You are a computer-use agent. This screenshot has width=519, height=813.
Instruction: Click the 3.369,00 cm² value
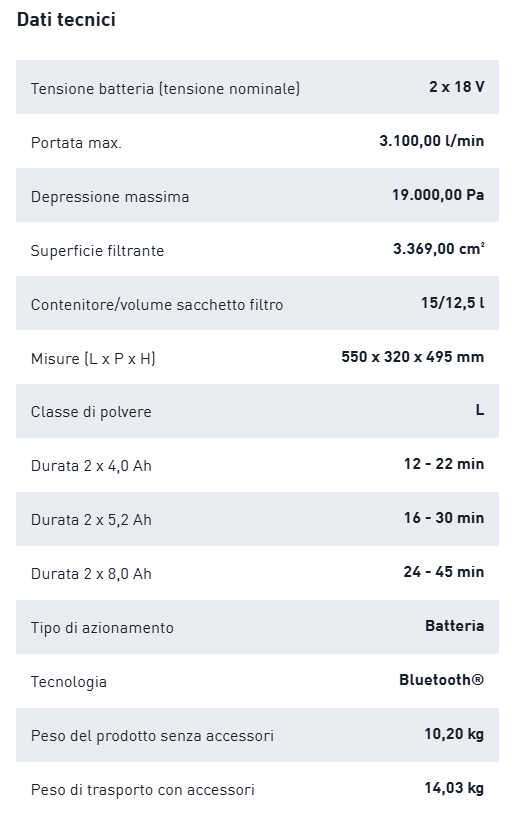point(439,249)
